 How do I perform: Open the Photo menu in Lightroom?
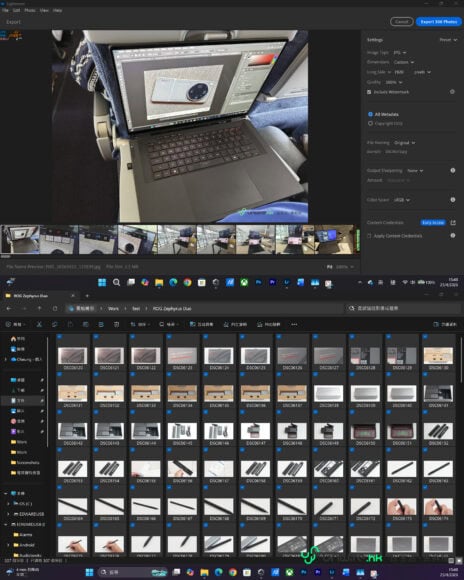(x=30, y=10)
